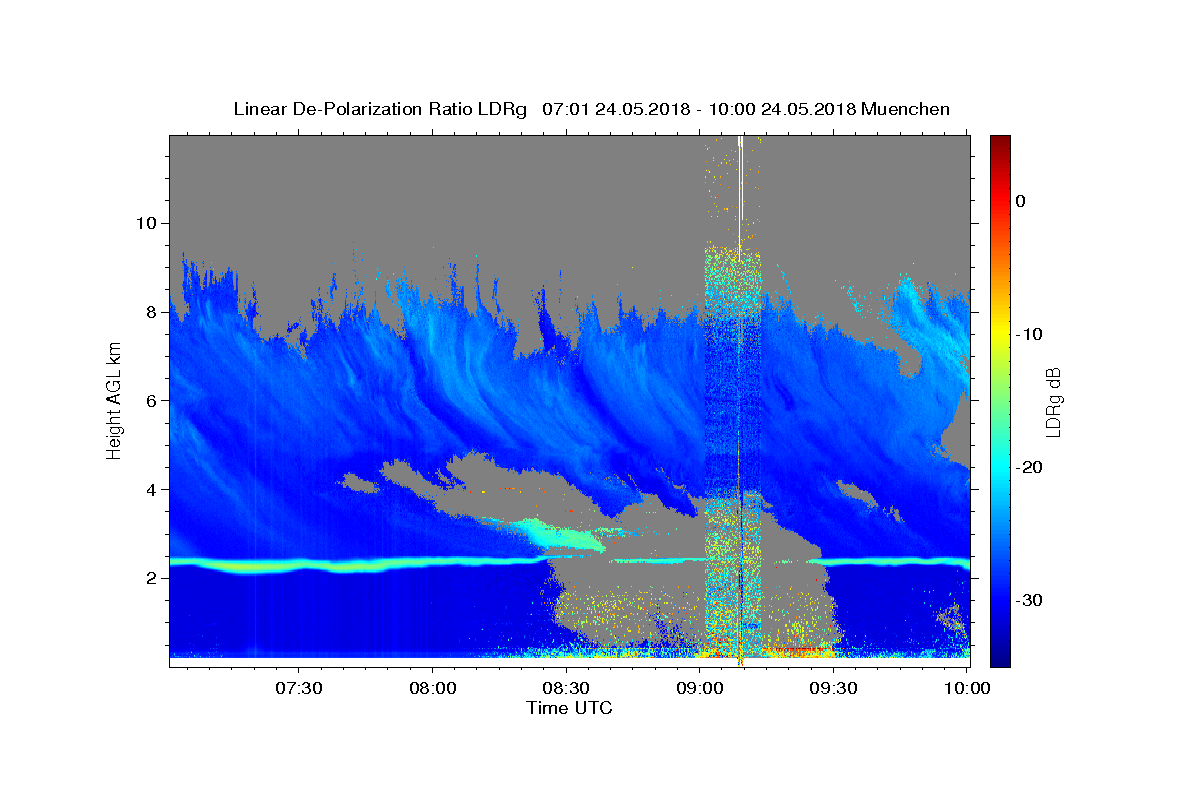The width and height of the screenshot is (1200, 800).
Task: Click the colorbar label '-30'
Action: (1030, 600)
